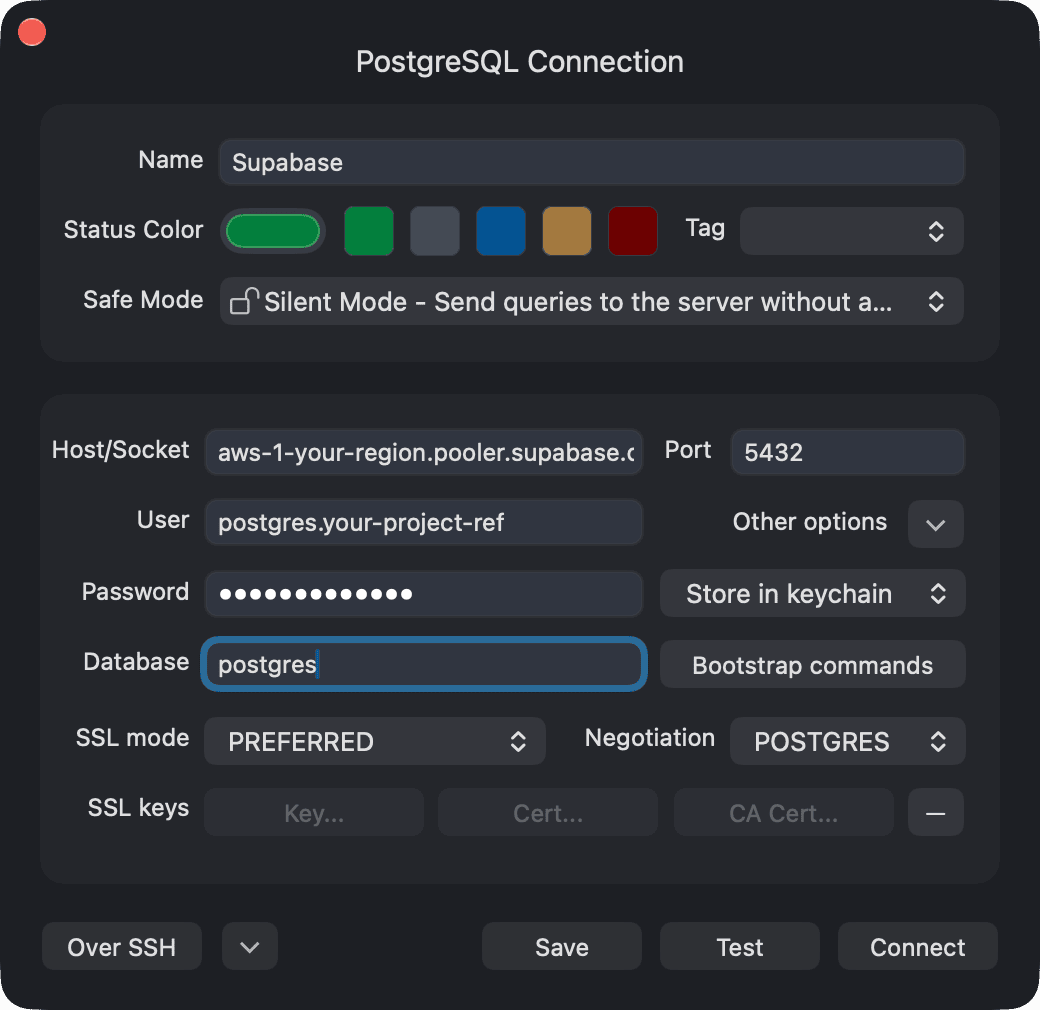Save the connection
The height and width of the screenshot is (1010, 1040).
(561, 946)
